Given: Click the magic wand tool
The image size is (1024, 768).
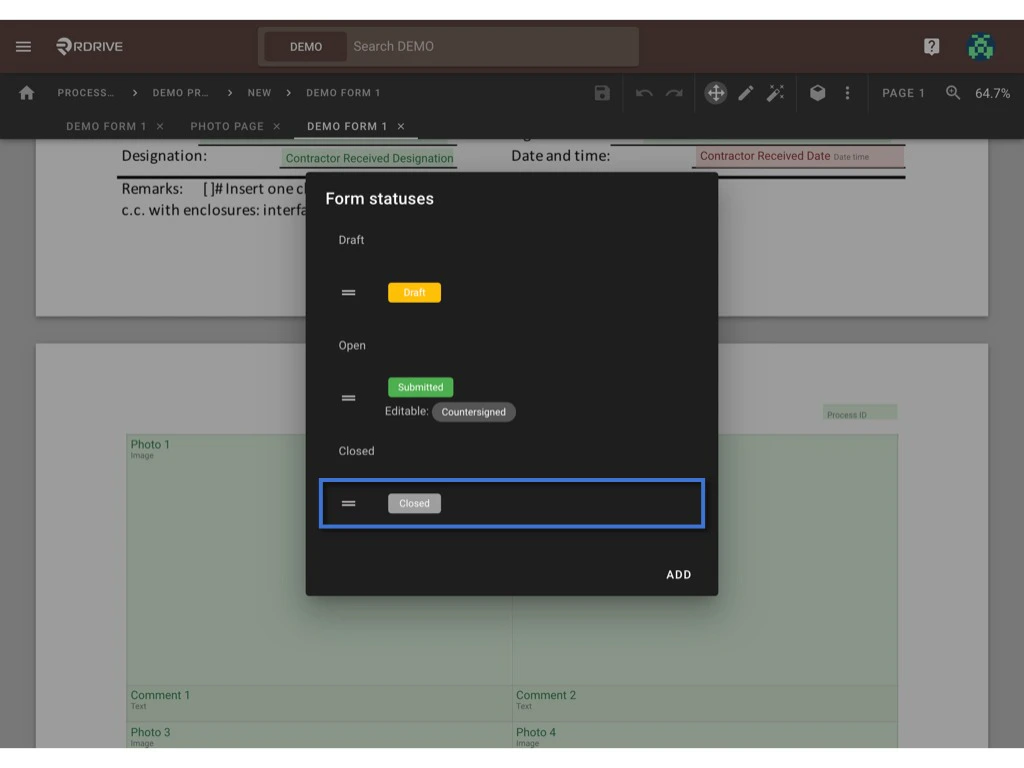Looking at the screenshot, I should [x=777, y=92].
